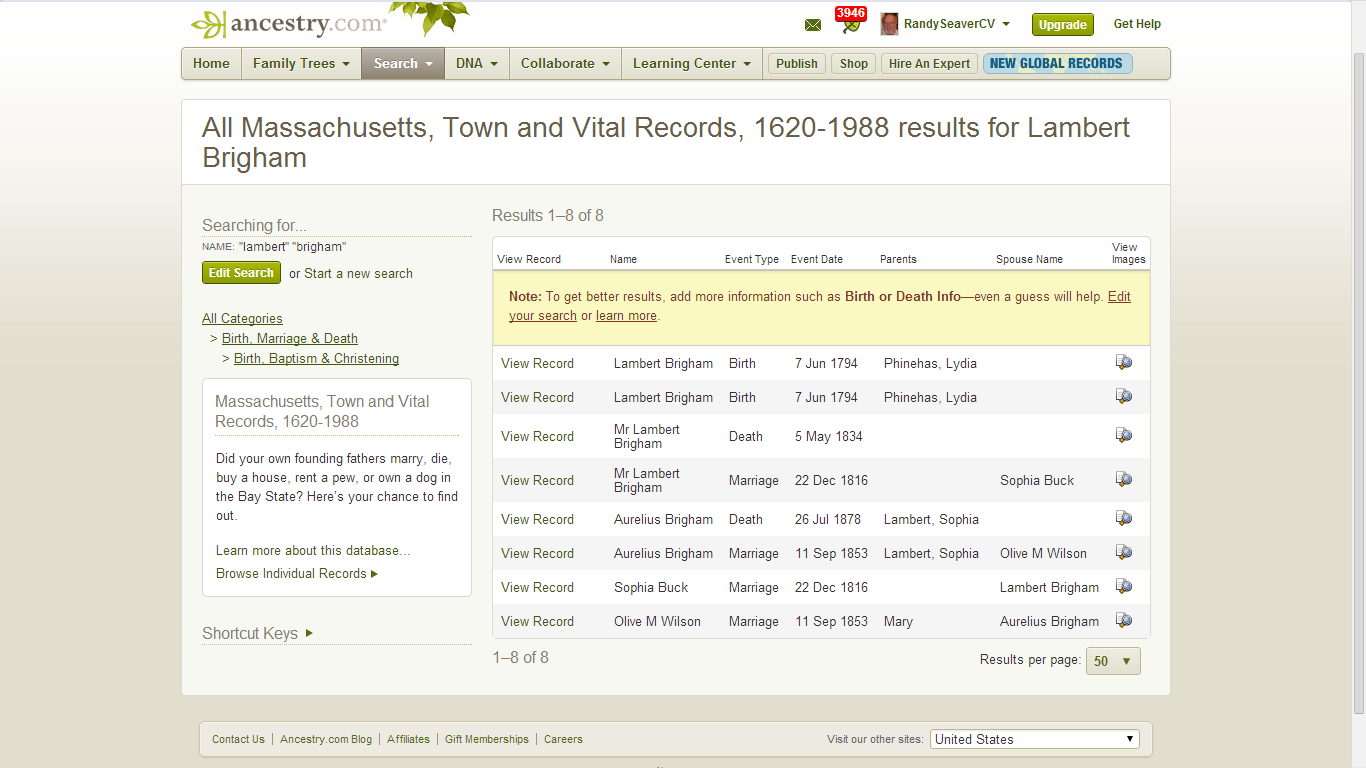This screenshot has width=1366, height=768.
Task: Click Contact Us in footer
Action: coord(238,739)
